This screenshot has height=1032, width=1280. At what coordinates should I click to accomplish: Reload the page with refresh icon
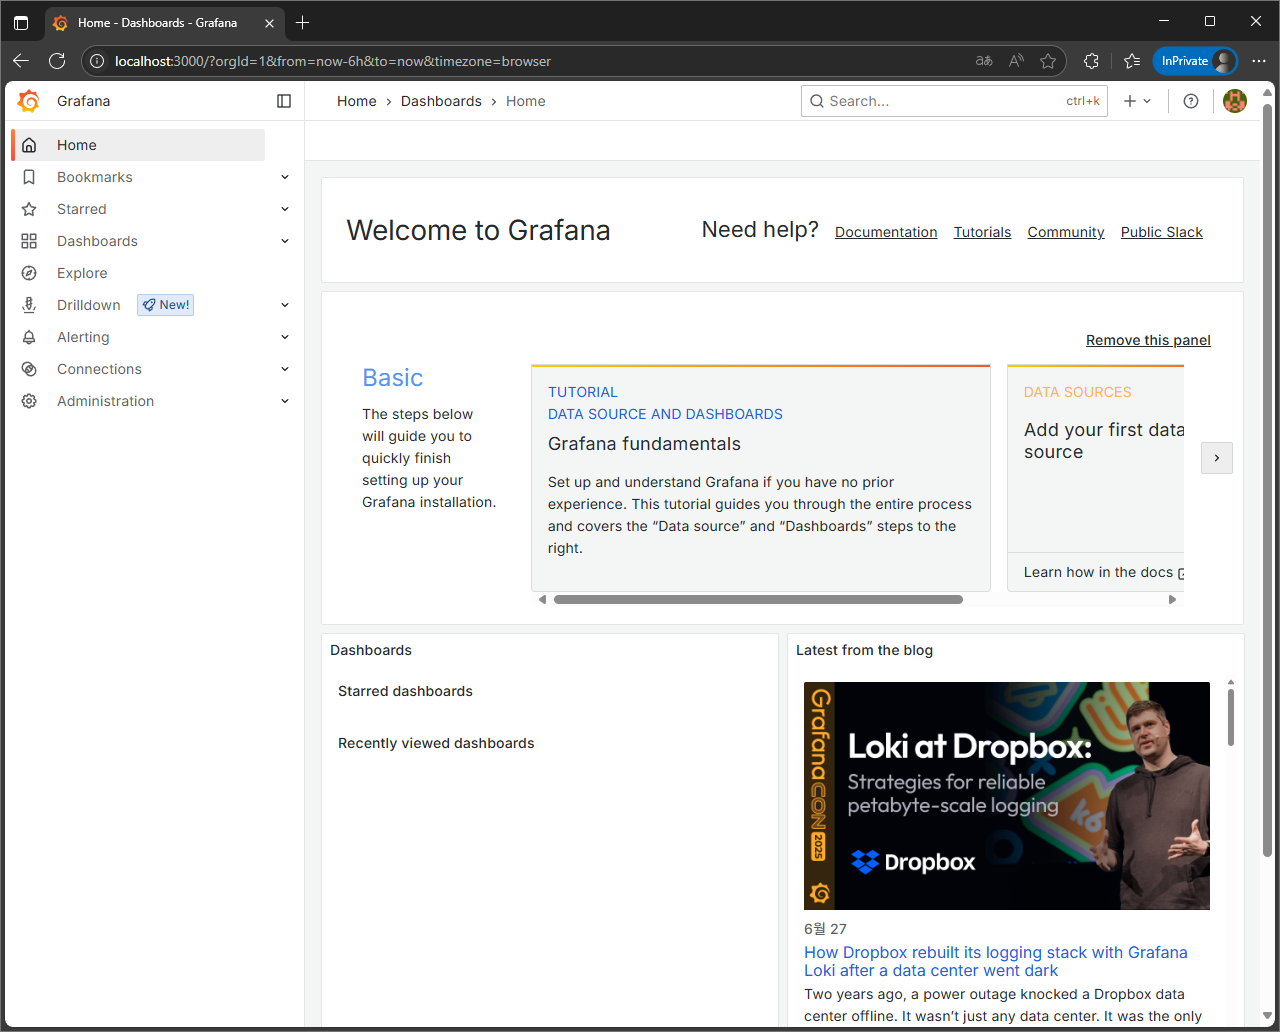[x=57, y=61]
